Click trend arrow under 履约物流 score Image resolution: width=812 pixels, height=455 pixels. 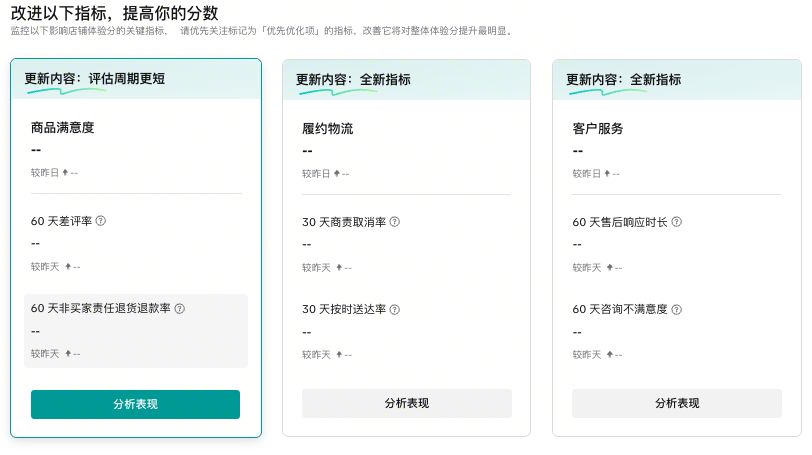[337, 173]
